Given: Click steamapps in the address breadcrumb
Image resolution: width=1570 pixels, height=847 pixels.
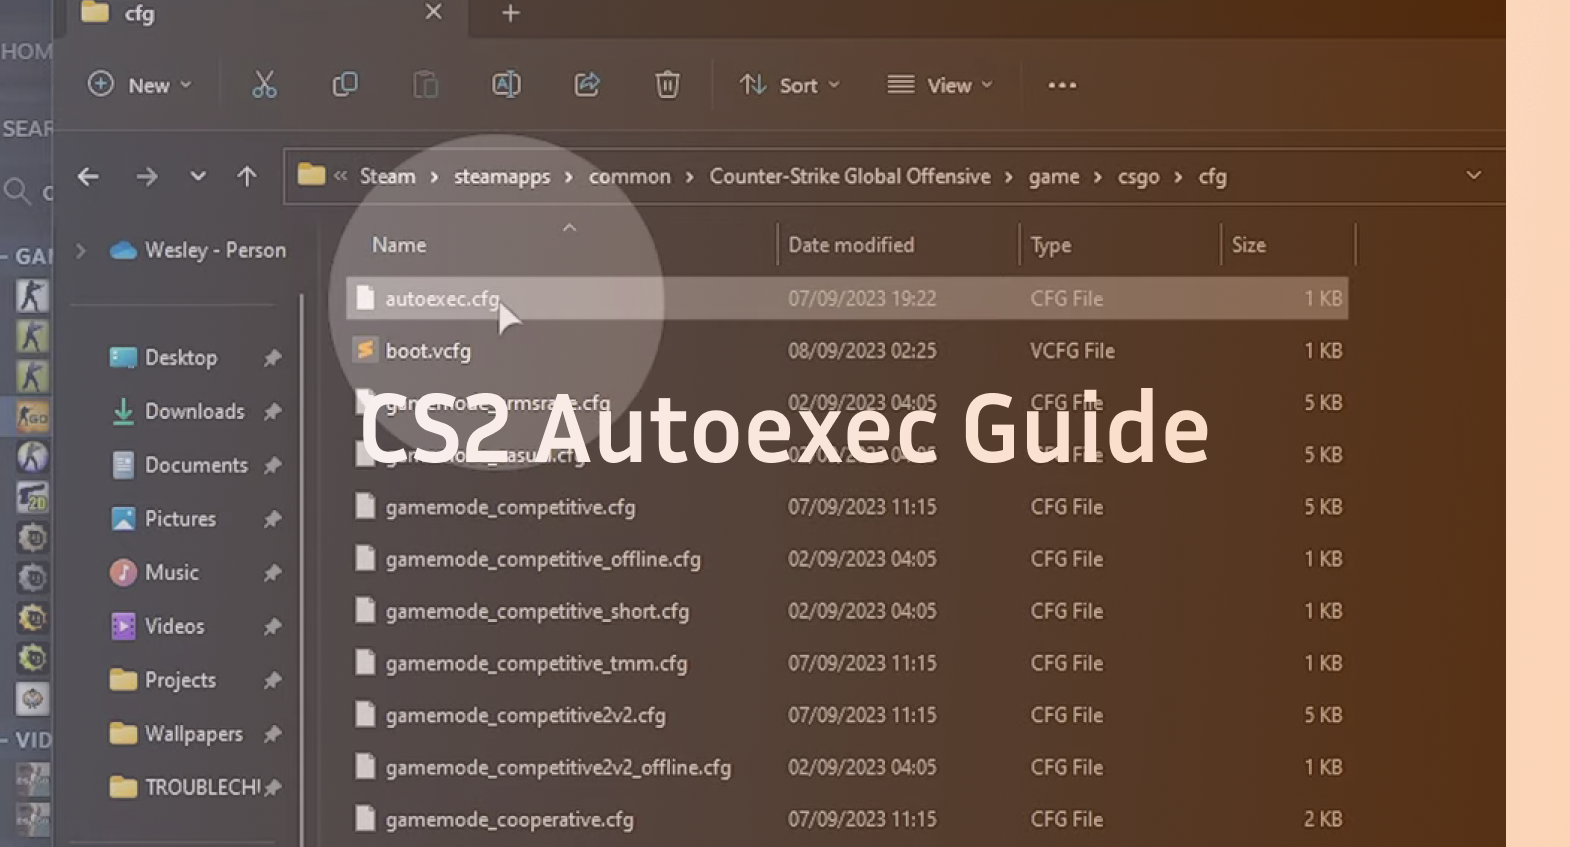Looking at the screenshot, I should 502,177.
